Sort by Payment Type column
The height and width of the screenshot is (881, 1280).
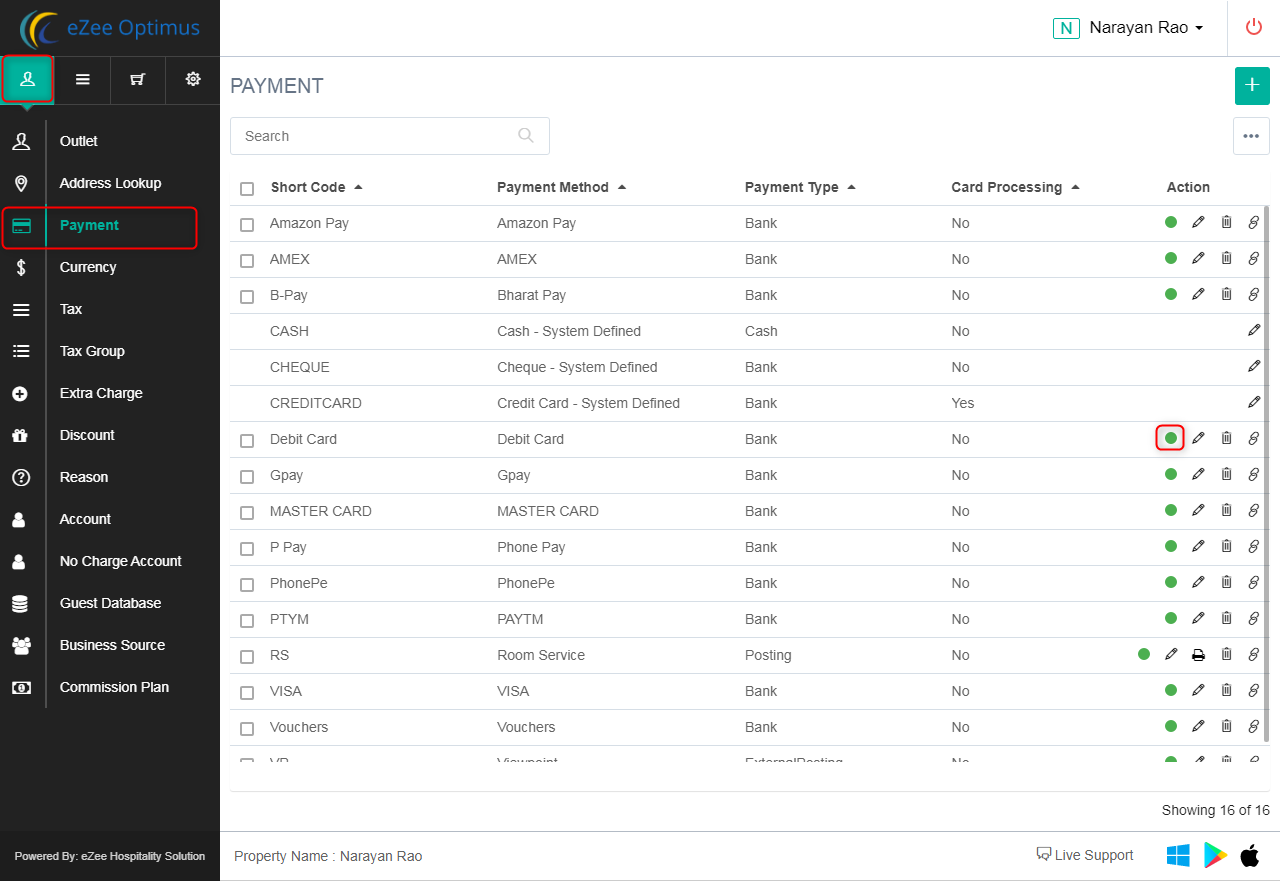[800, 187]
